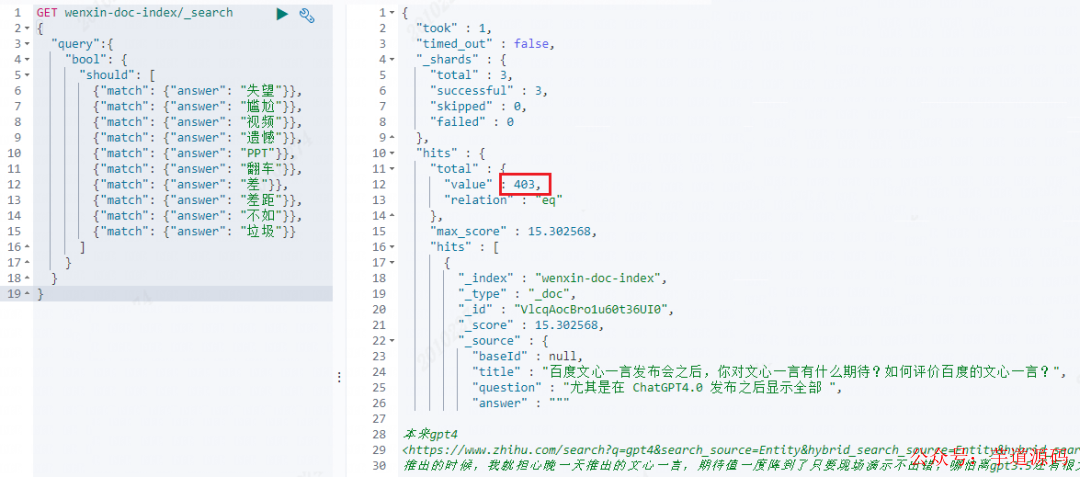The width and height of the screenshot is (1080, 477).
Task: Collapse response root fold arrow at line 1
Action: (393, 13)
